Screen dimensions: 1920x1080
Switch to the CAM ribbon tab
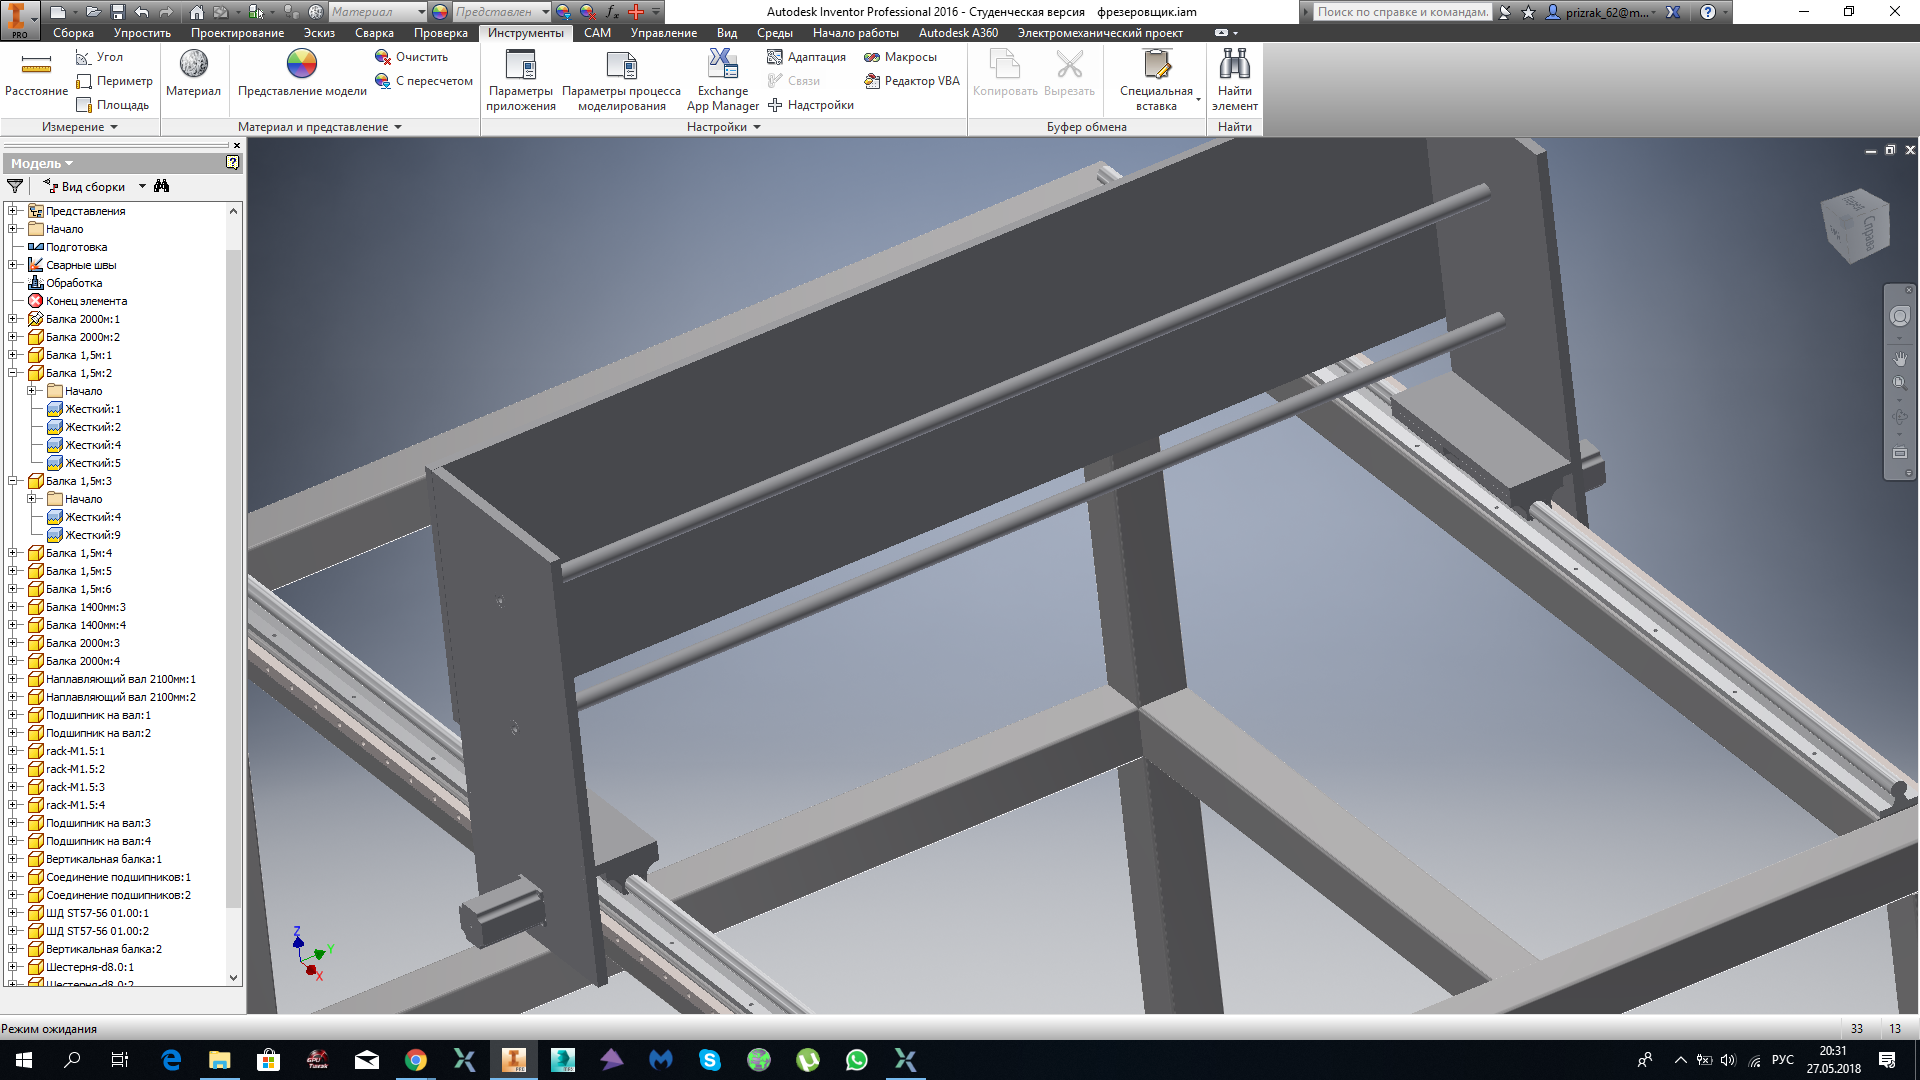[x=597, y=33]
